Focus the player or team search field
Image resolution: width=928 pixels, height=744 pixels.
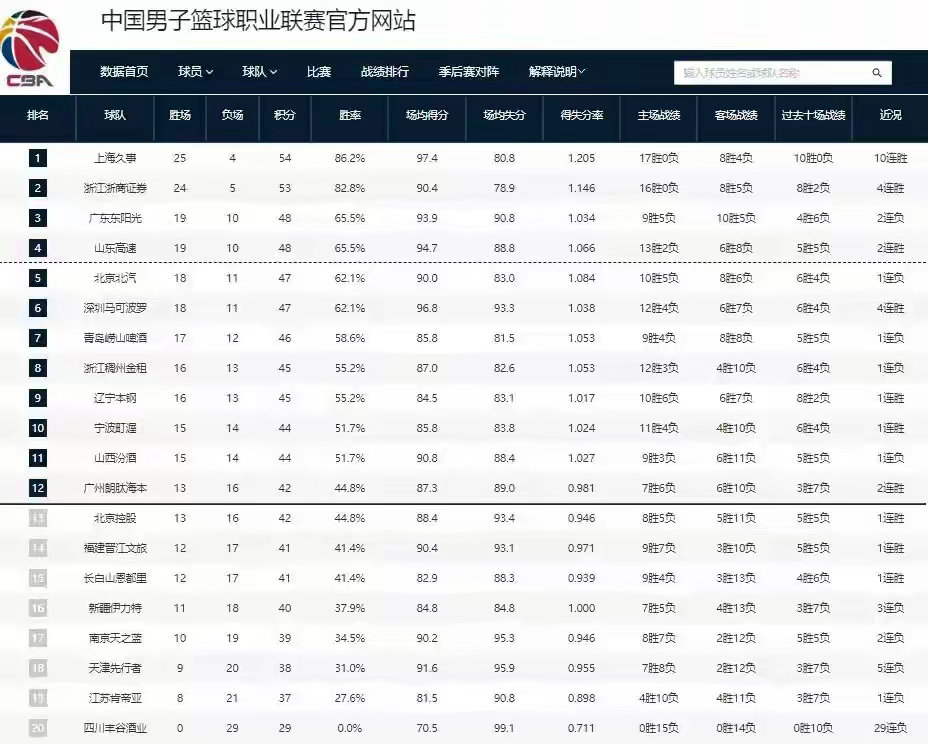pyautogui.click(x=782, y=73)
